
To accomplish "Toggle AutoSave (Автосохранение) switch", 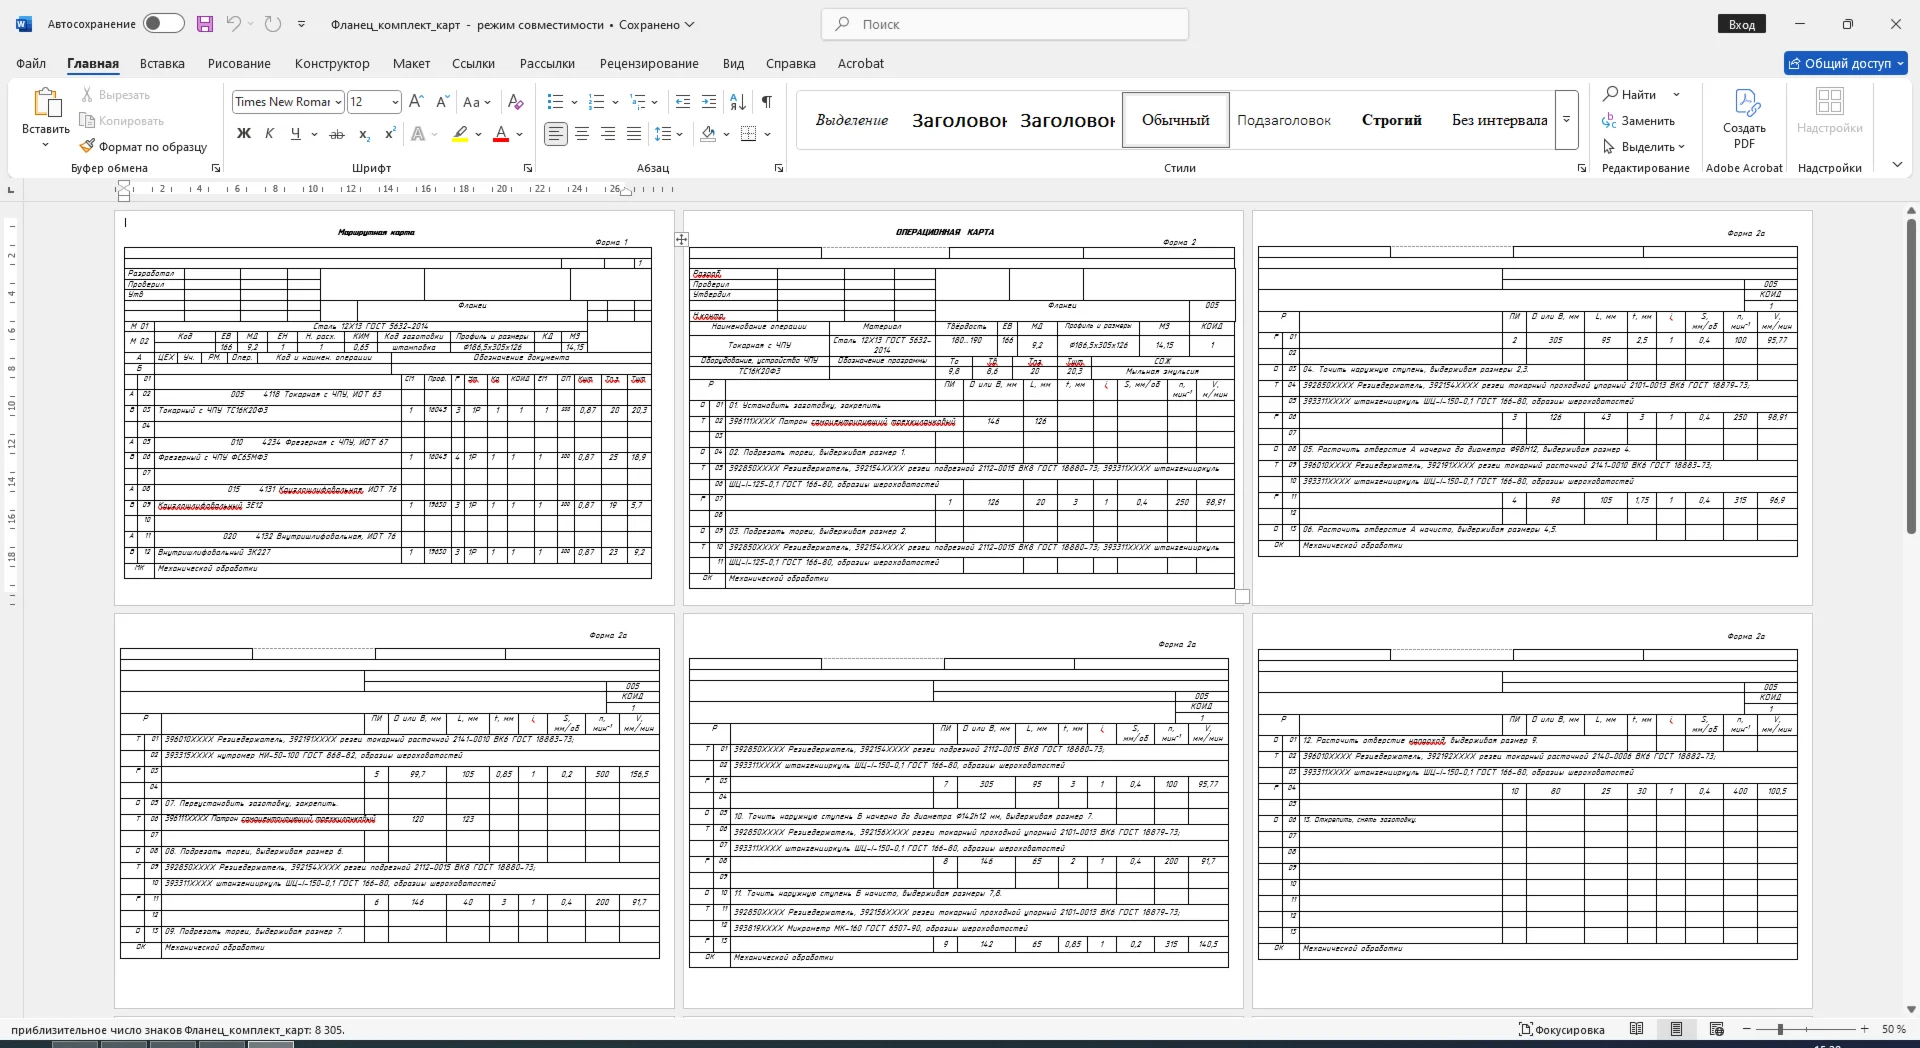I will coord(163,24).
